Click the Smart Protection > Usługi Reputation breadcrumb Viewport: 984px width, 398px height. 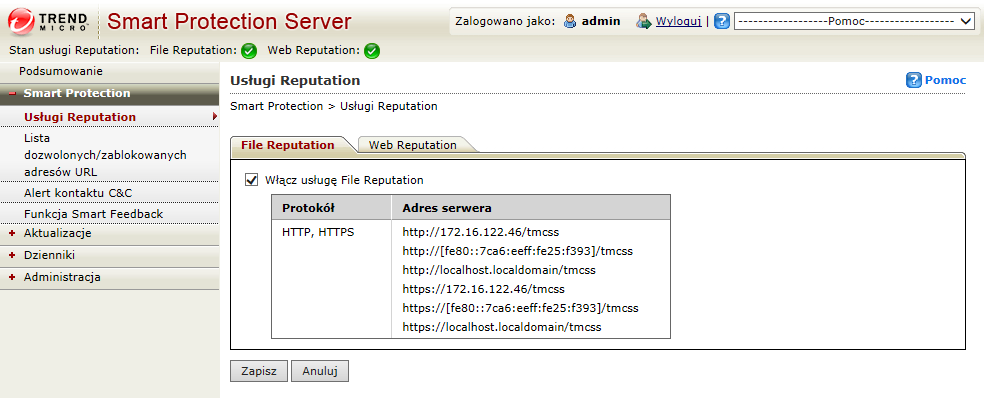pyautogui.click(x=334, y=106)
